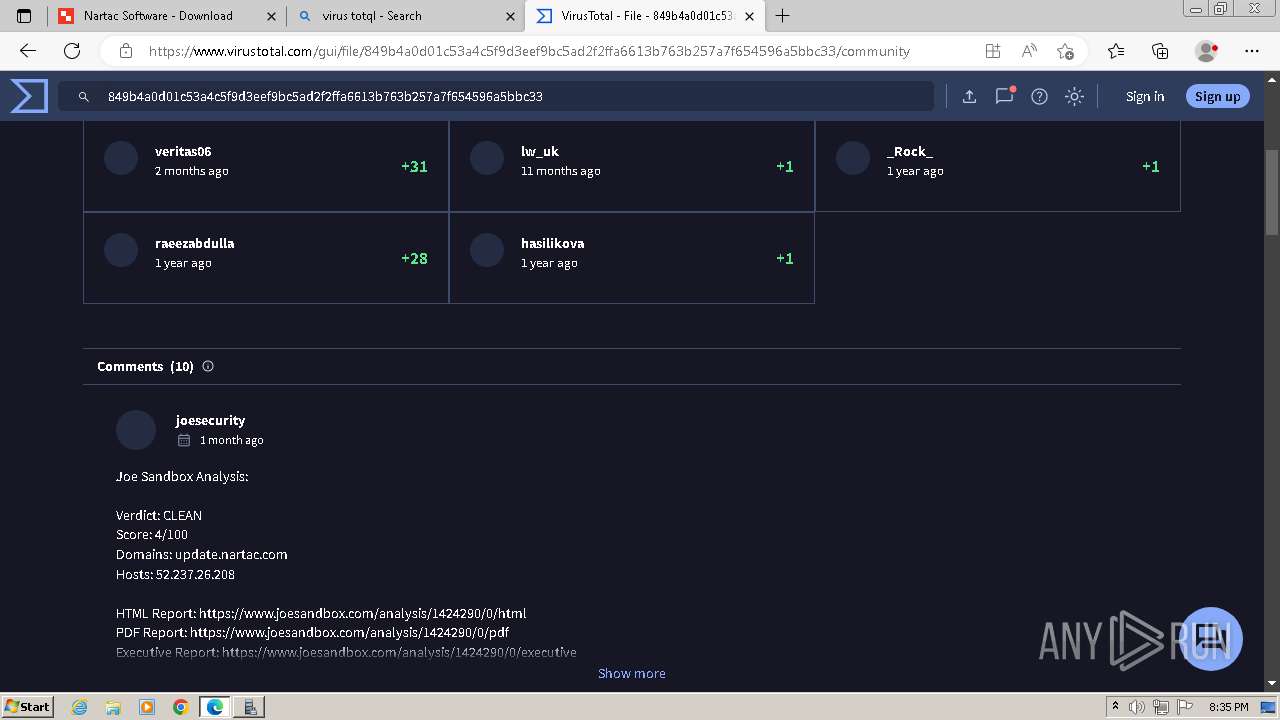Open the lw_uk user name
Screen dimensions: 1280x720
pos(540,151)
